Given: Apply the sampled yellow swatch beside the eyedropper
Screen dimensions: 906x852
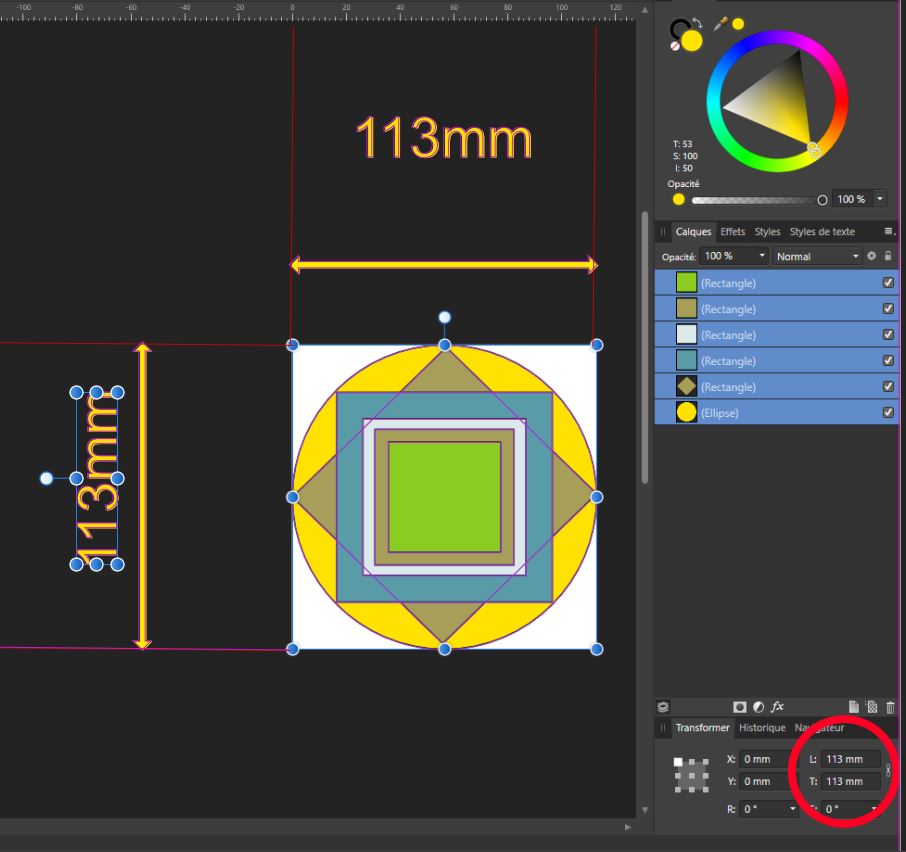Looking at the screenshot, I should (738, 24).
